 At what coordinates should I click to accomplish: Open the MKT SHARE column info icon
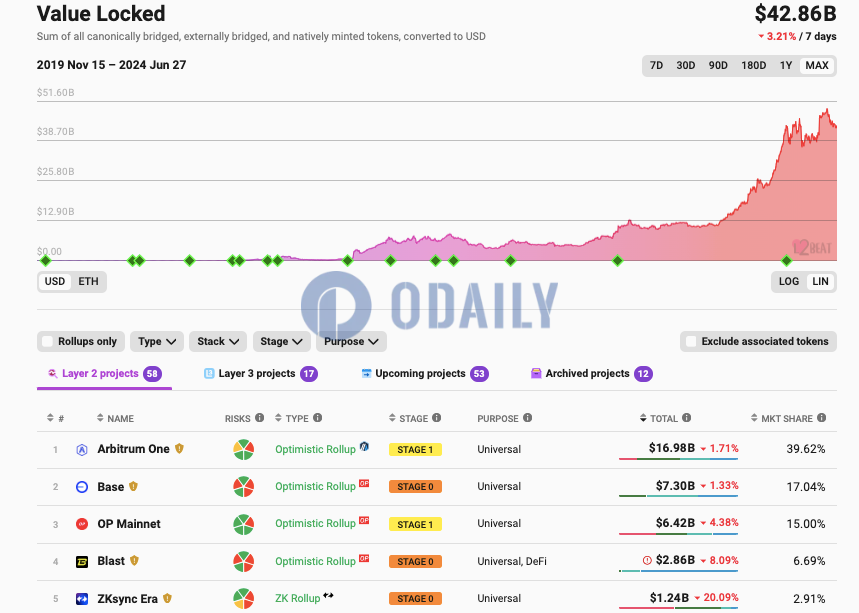click(822, 418)
